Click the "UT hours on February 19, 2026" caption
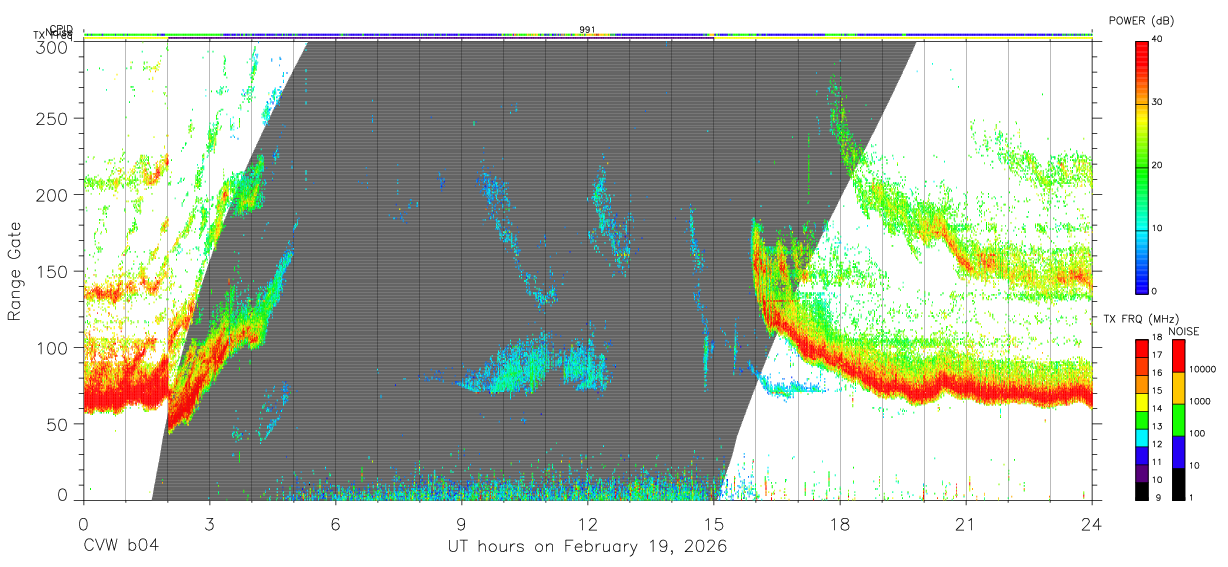This screenshot has width=1228, height=567. coord(587,546)
